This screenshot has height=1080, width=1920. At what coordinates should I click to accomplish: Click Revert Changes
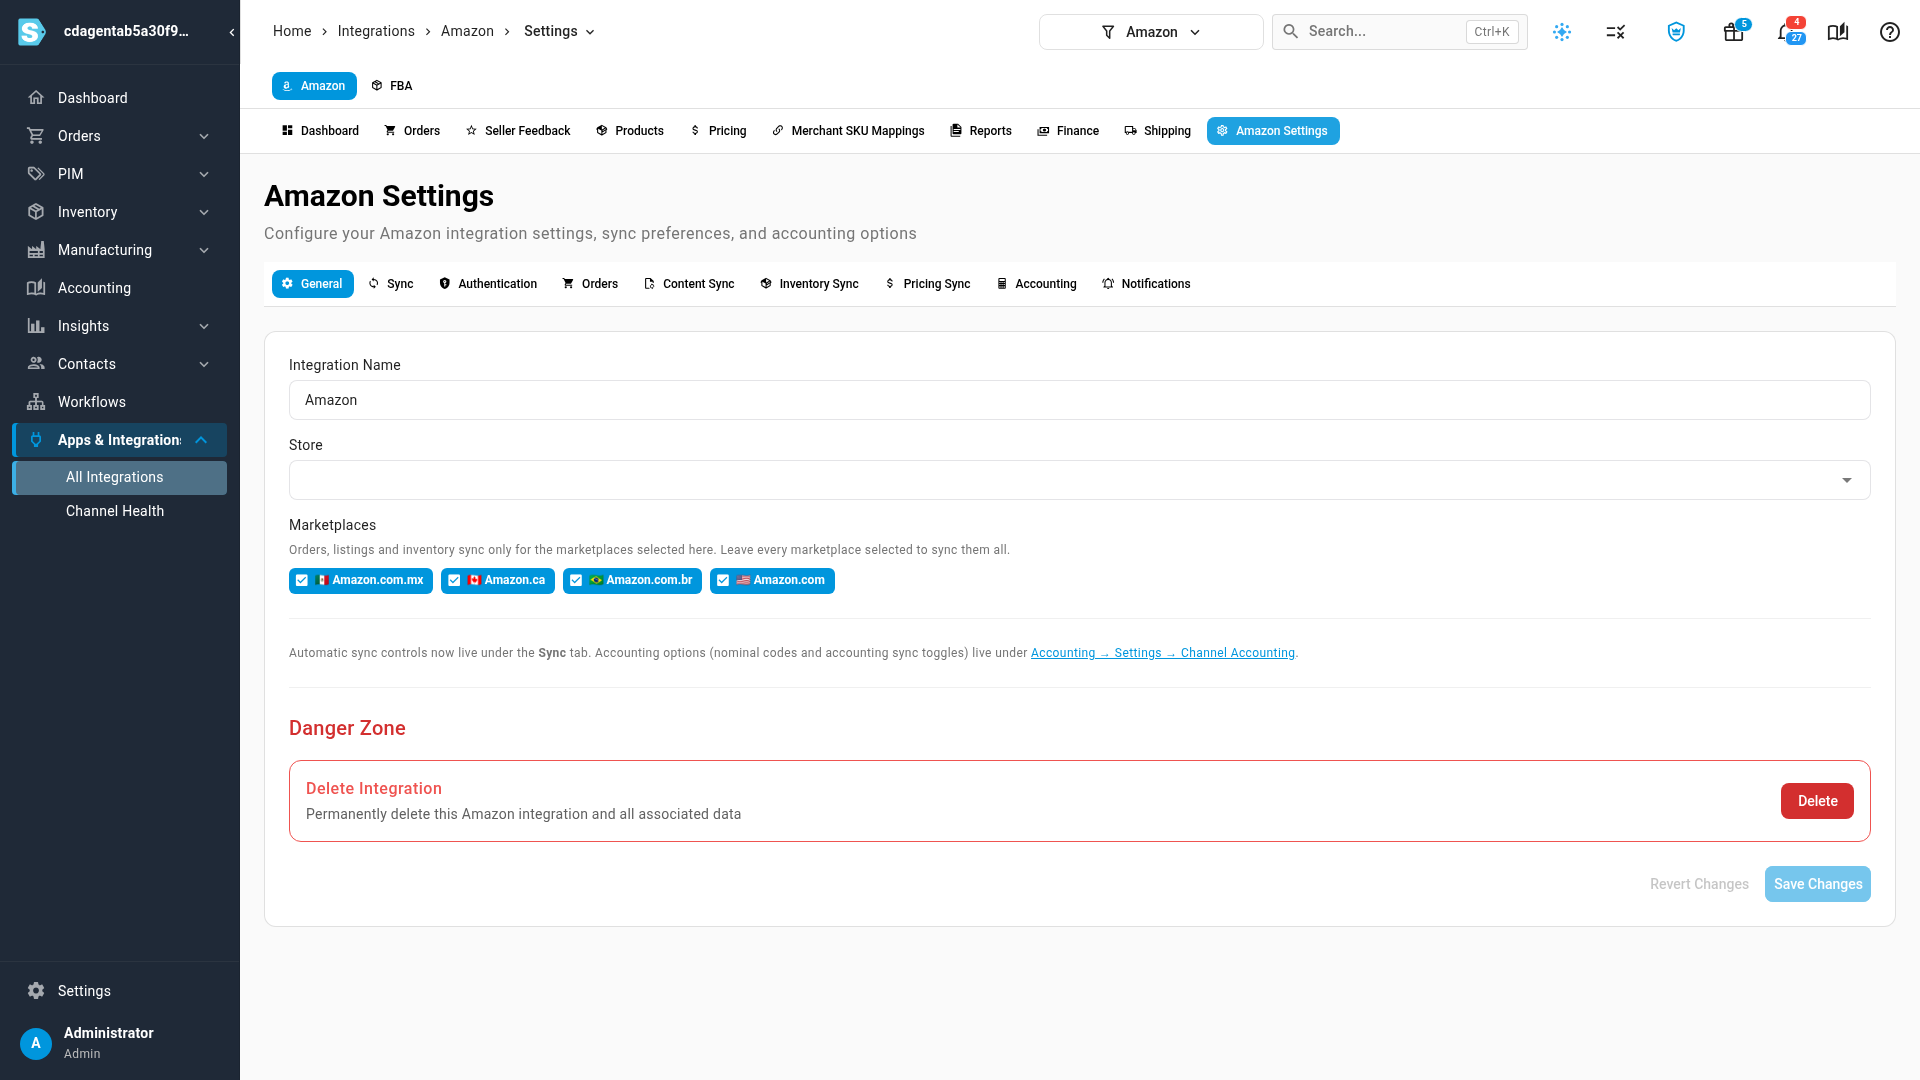click(1699, 884)
